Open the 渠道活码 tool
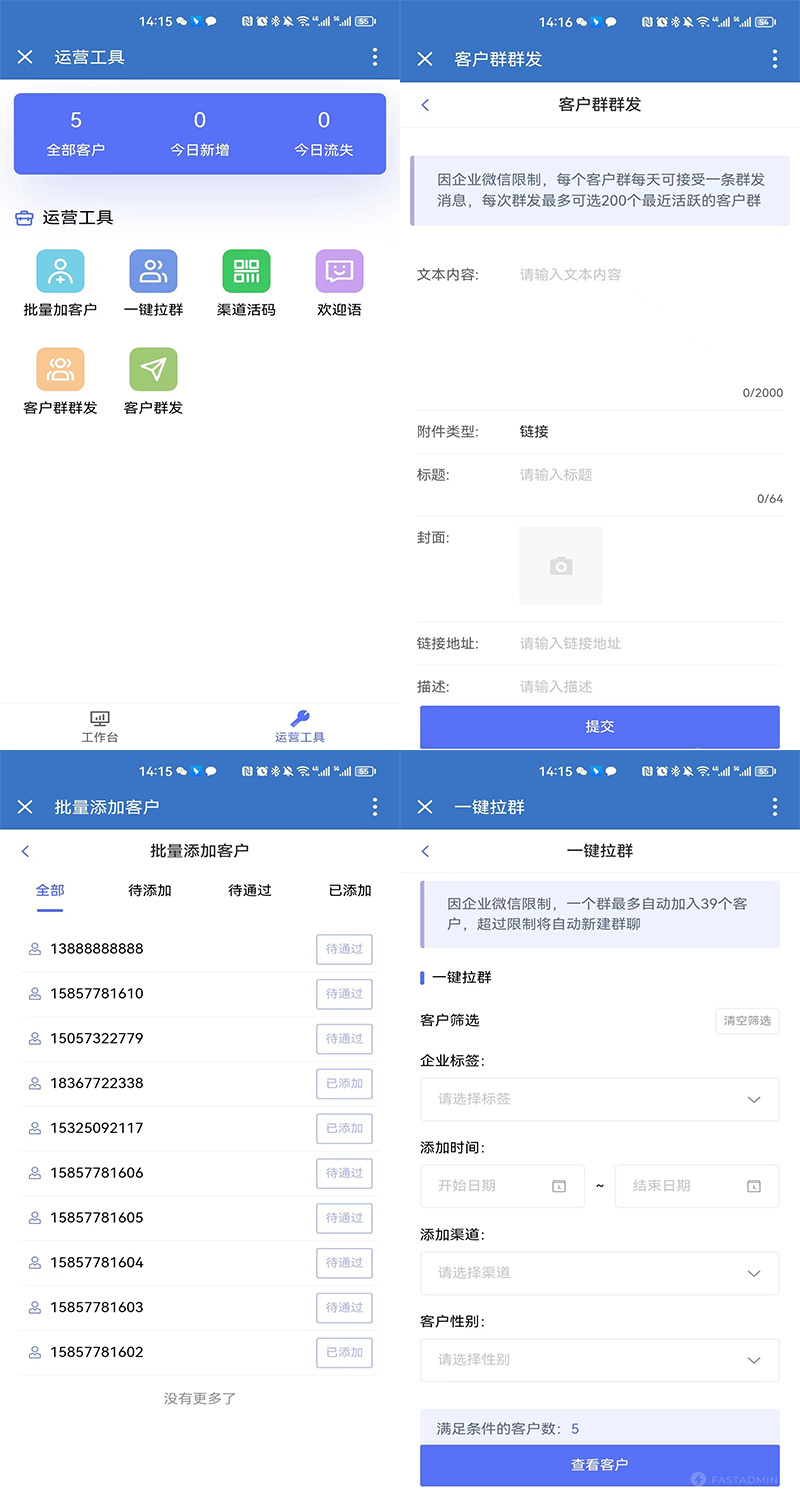Image resolution: width=800 pixels, height=1500 pixels. (245, 271)
